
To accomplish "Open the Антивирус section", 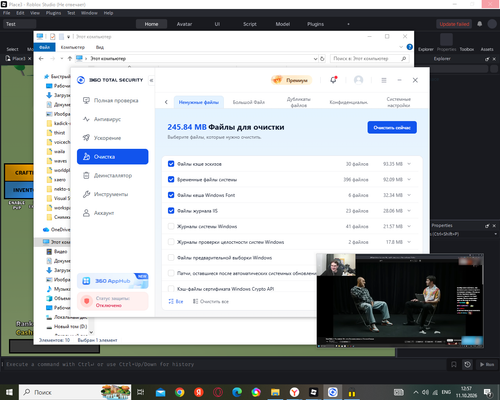I will coord(112,119).
